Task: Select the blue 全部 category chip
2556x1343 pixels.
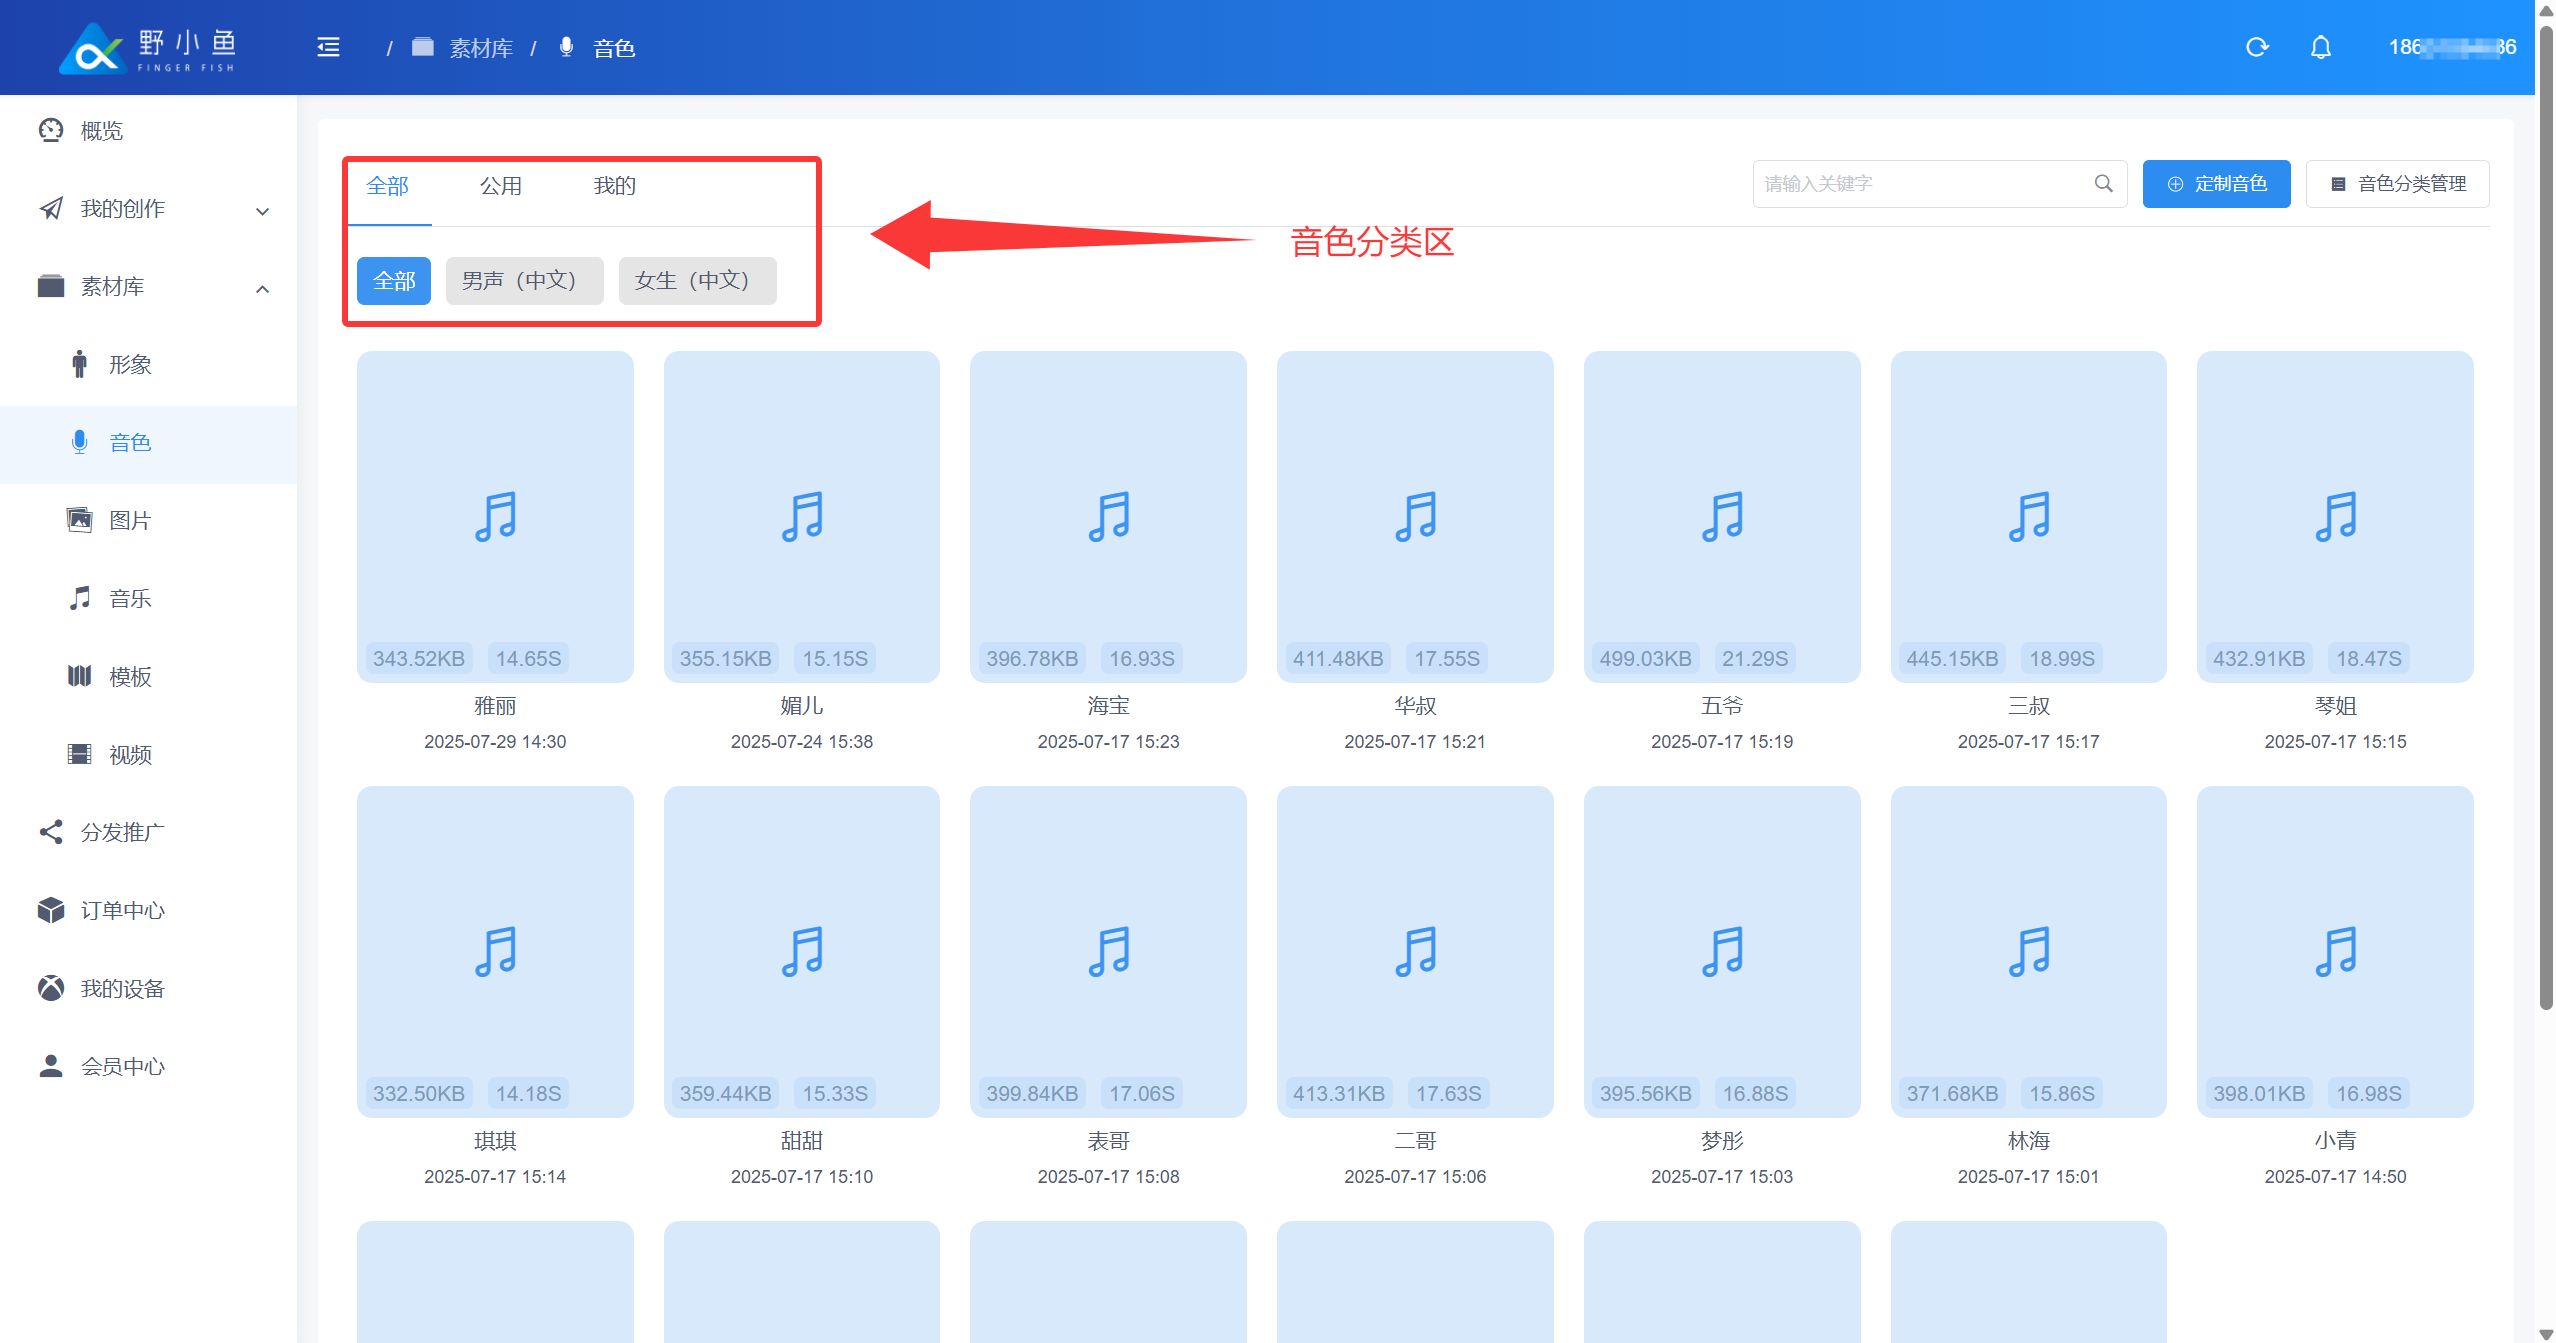Action: tap(393, 281)
